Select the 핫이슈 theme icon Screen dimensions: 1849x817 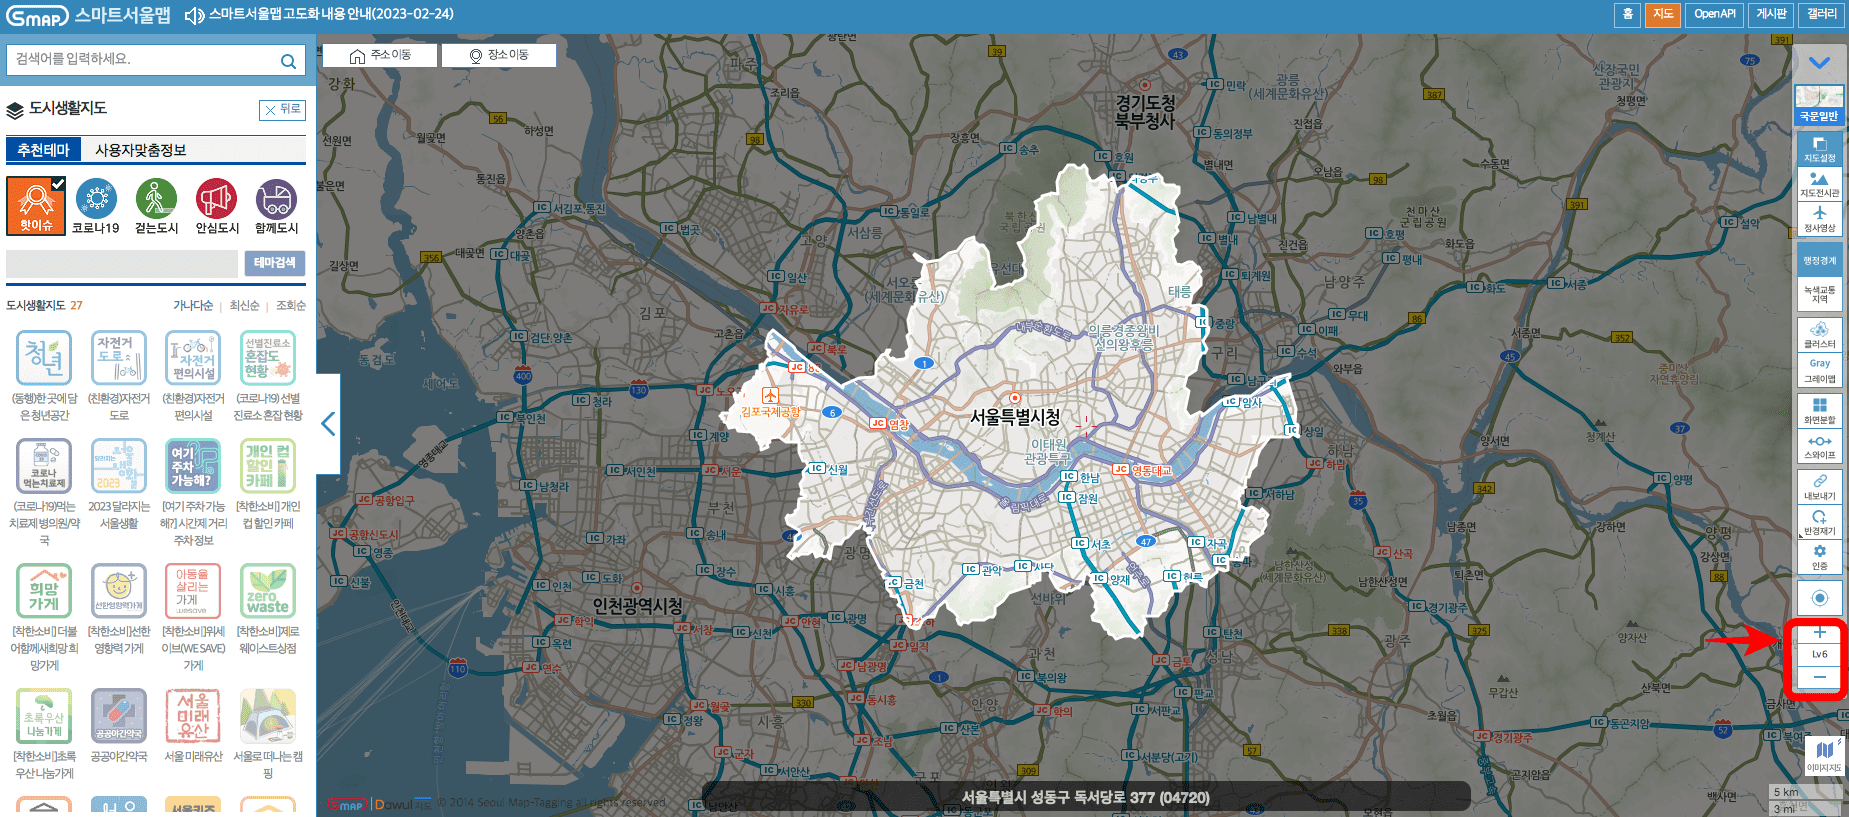coord(36,205)
